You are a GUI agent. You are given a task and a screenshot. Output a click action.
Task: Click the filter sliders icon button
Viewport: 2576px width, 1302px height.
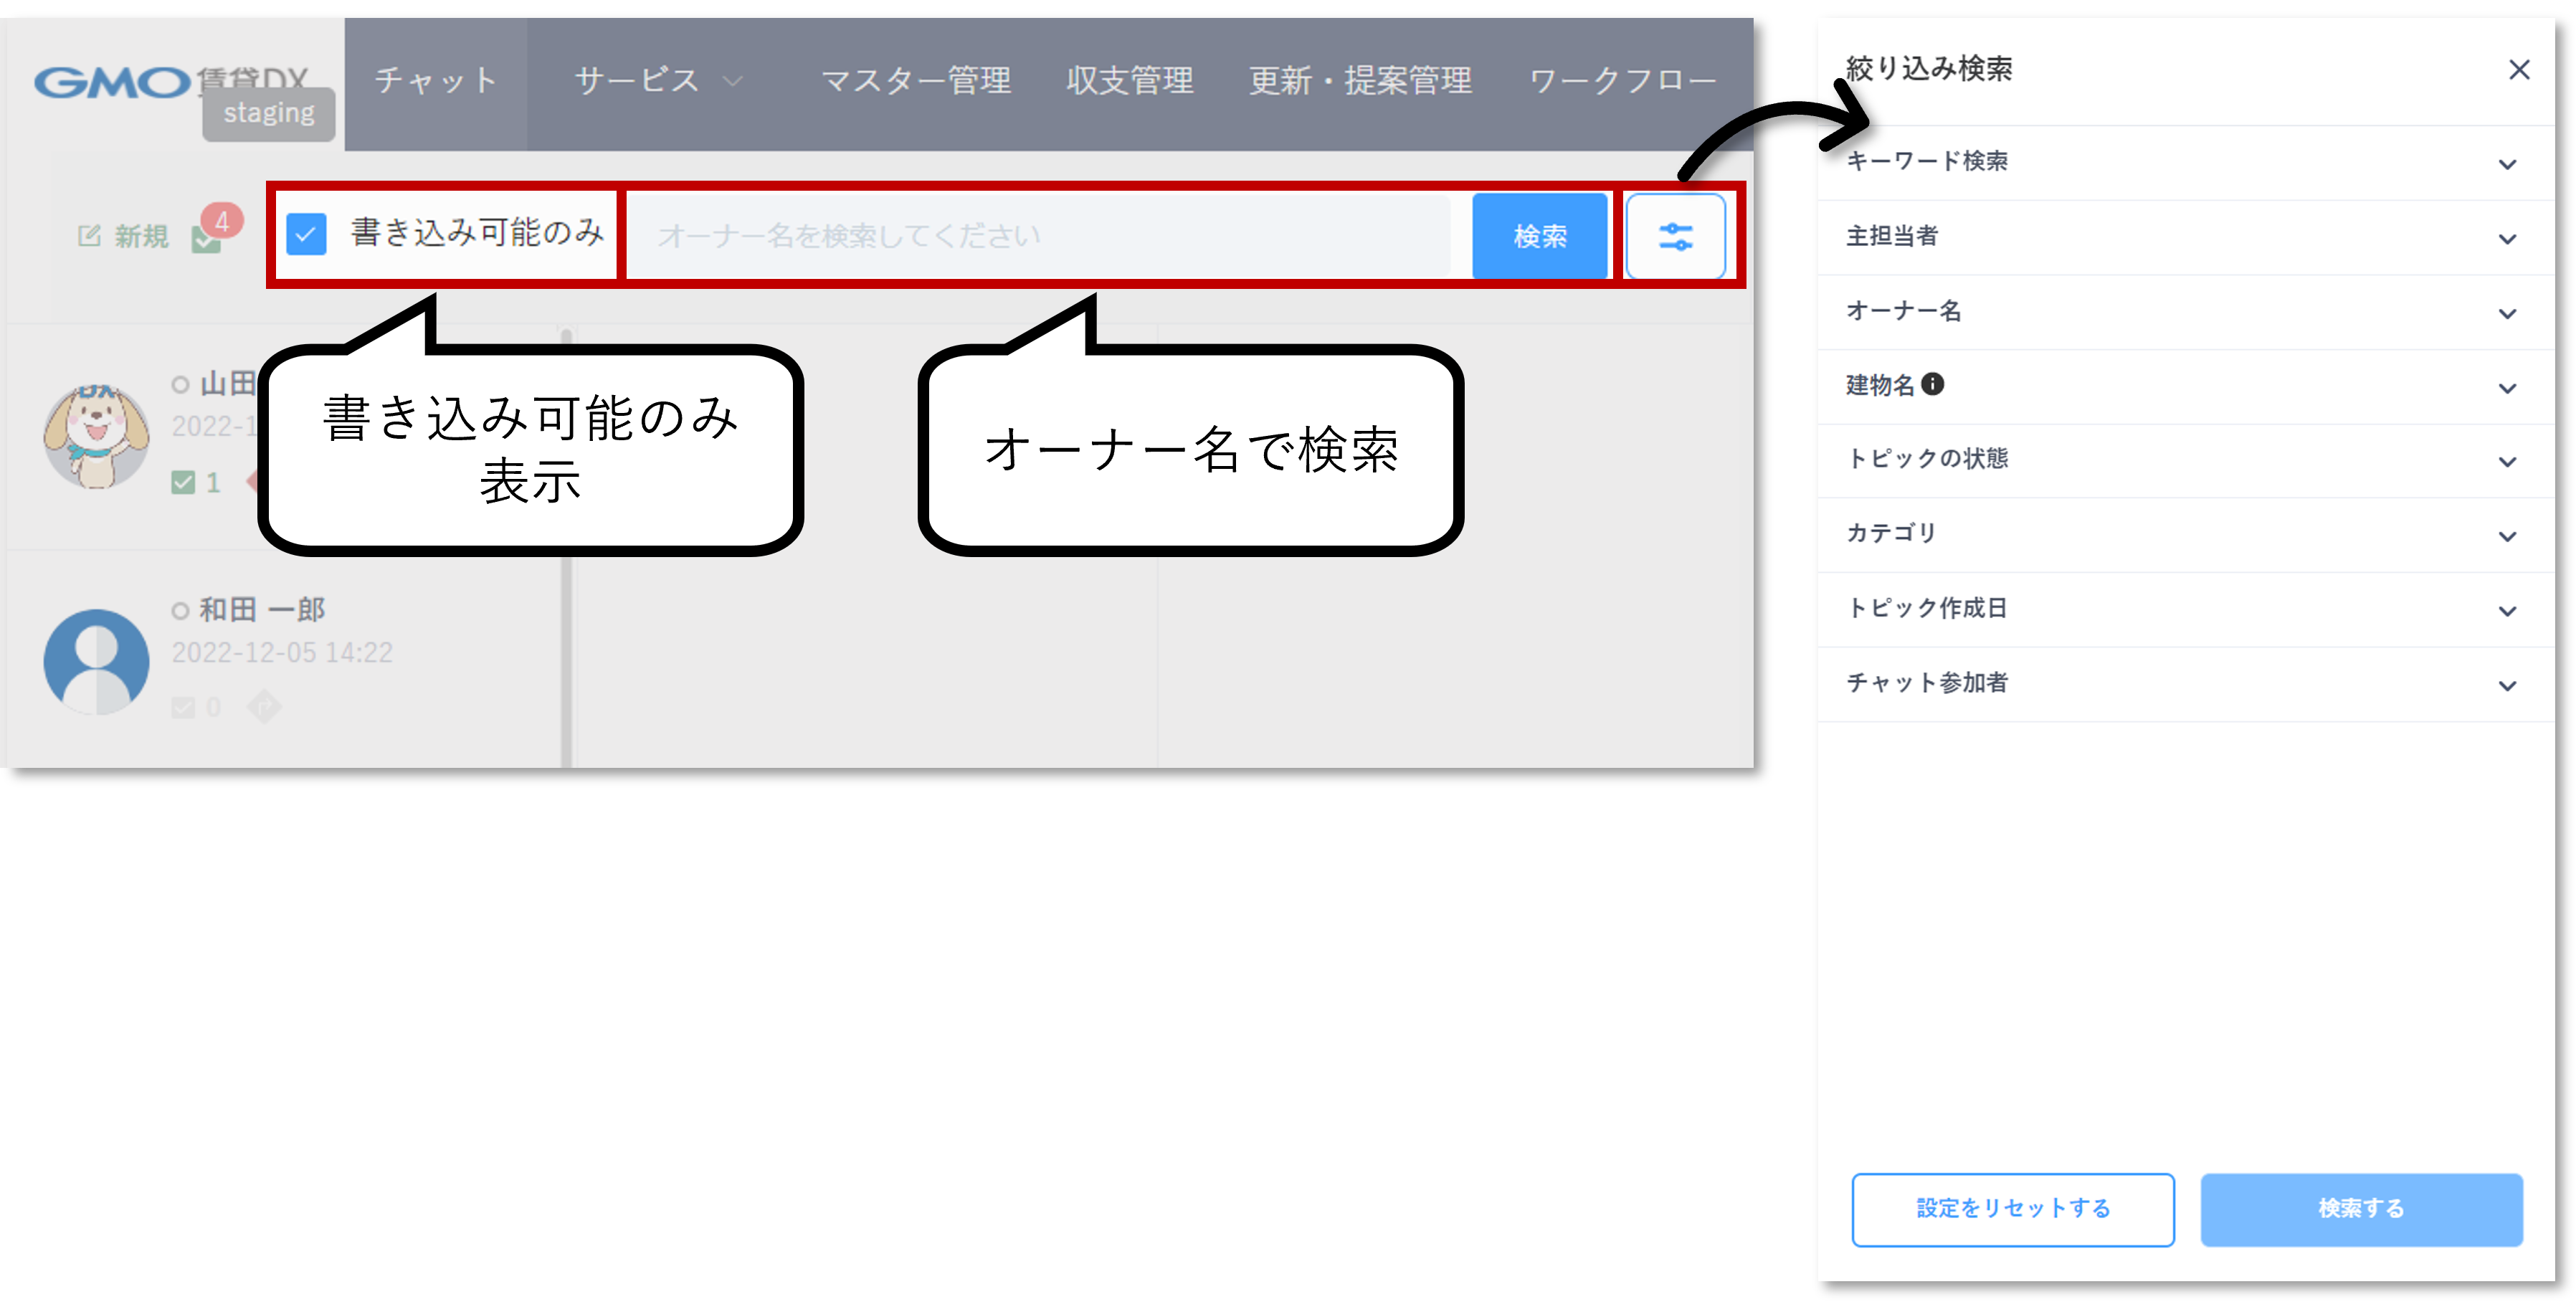point(1675,236)
